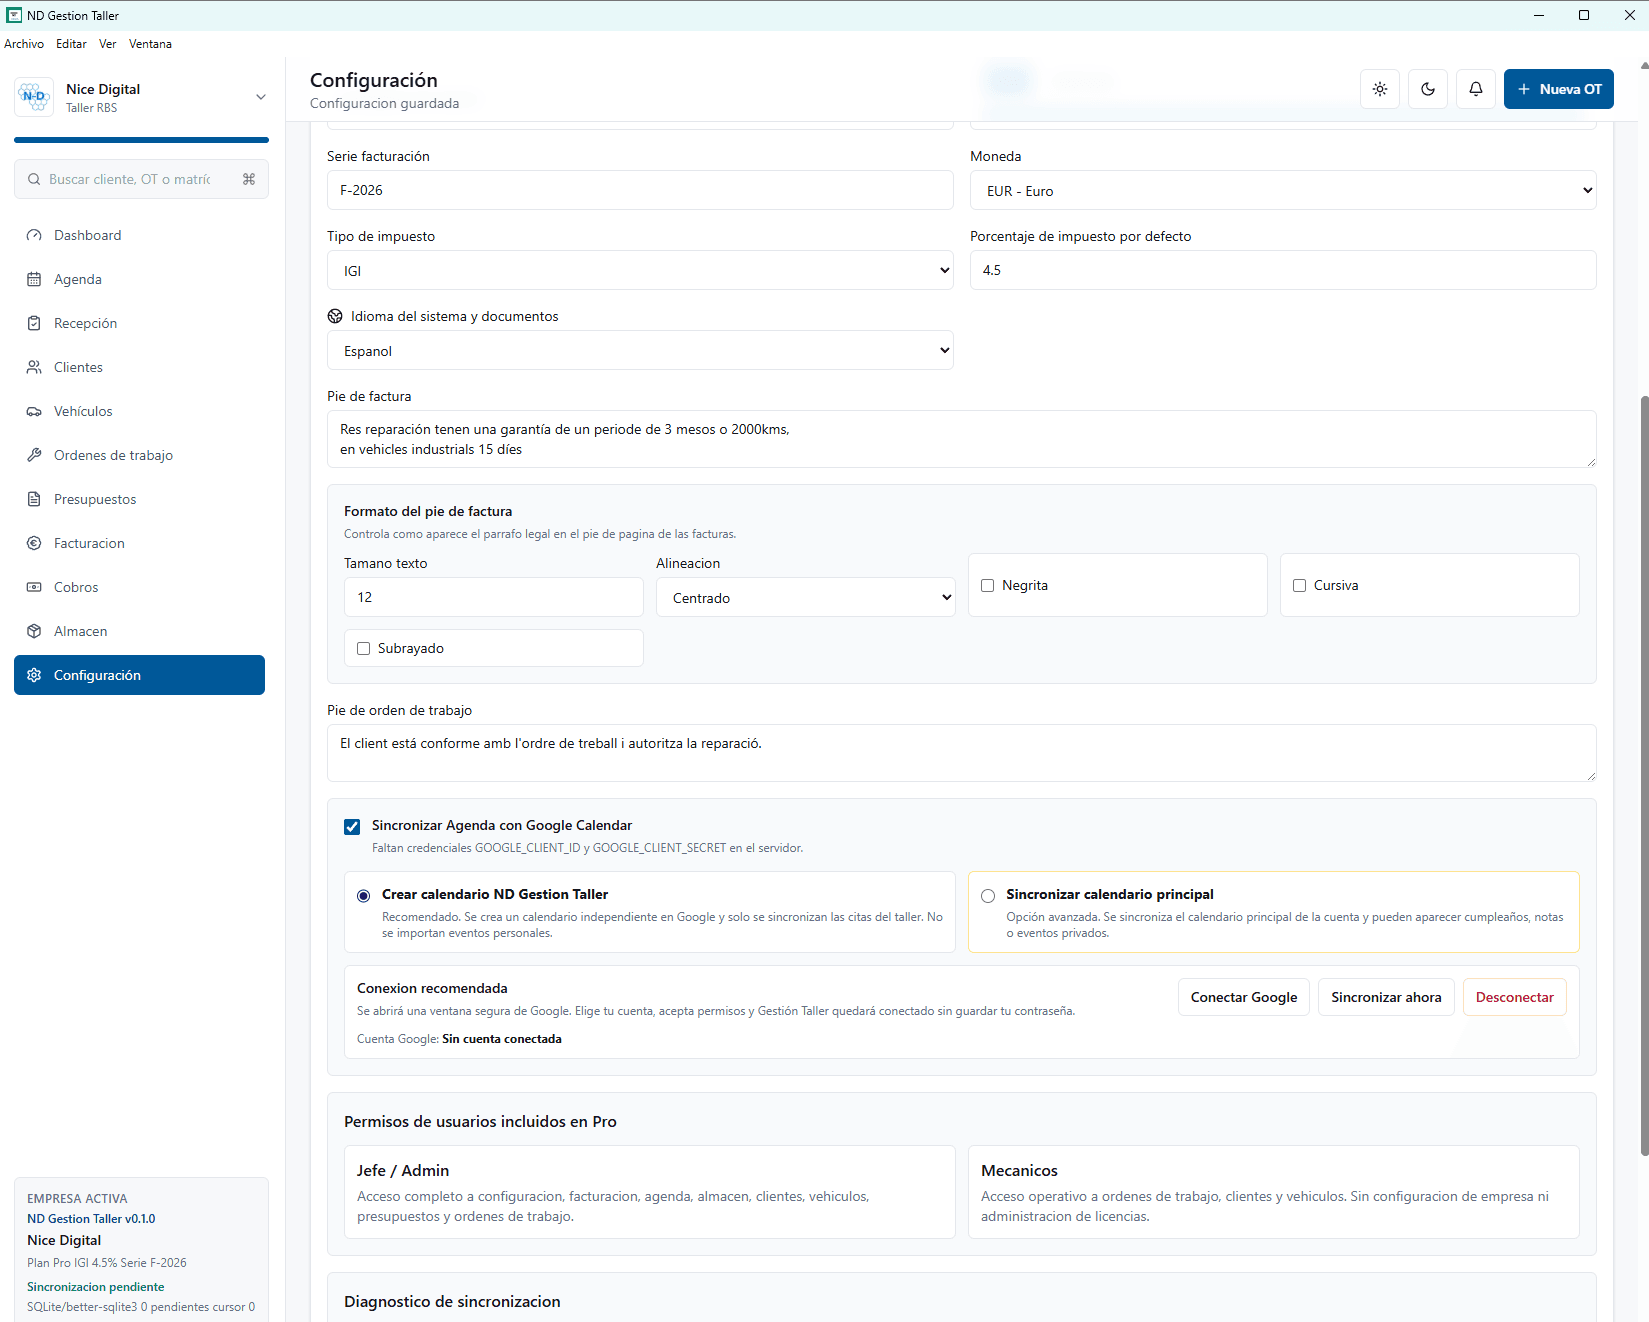The image size is (1649, 1322).
Task: Click the resize grip of Pie de factura
Action: pyautogui.click(x=1590, y=461)
